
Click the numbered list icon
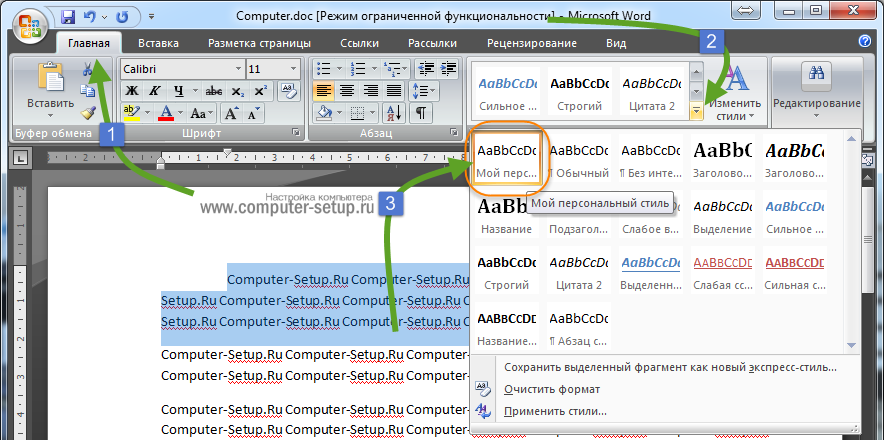click(x=357, y=69)
